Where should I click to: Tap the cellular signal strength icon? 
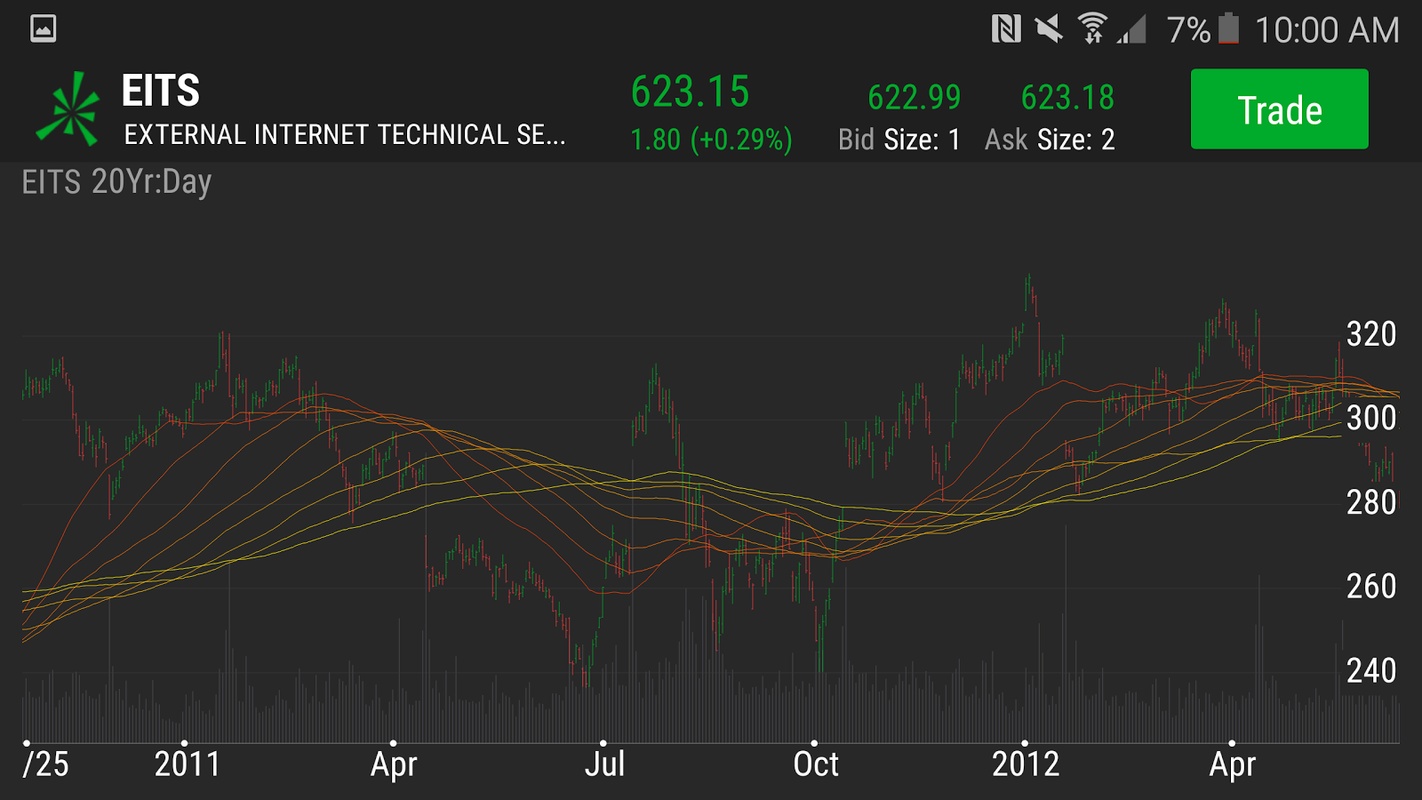pyautogui.click(x=1131, y=30)
